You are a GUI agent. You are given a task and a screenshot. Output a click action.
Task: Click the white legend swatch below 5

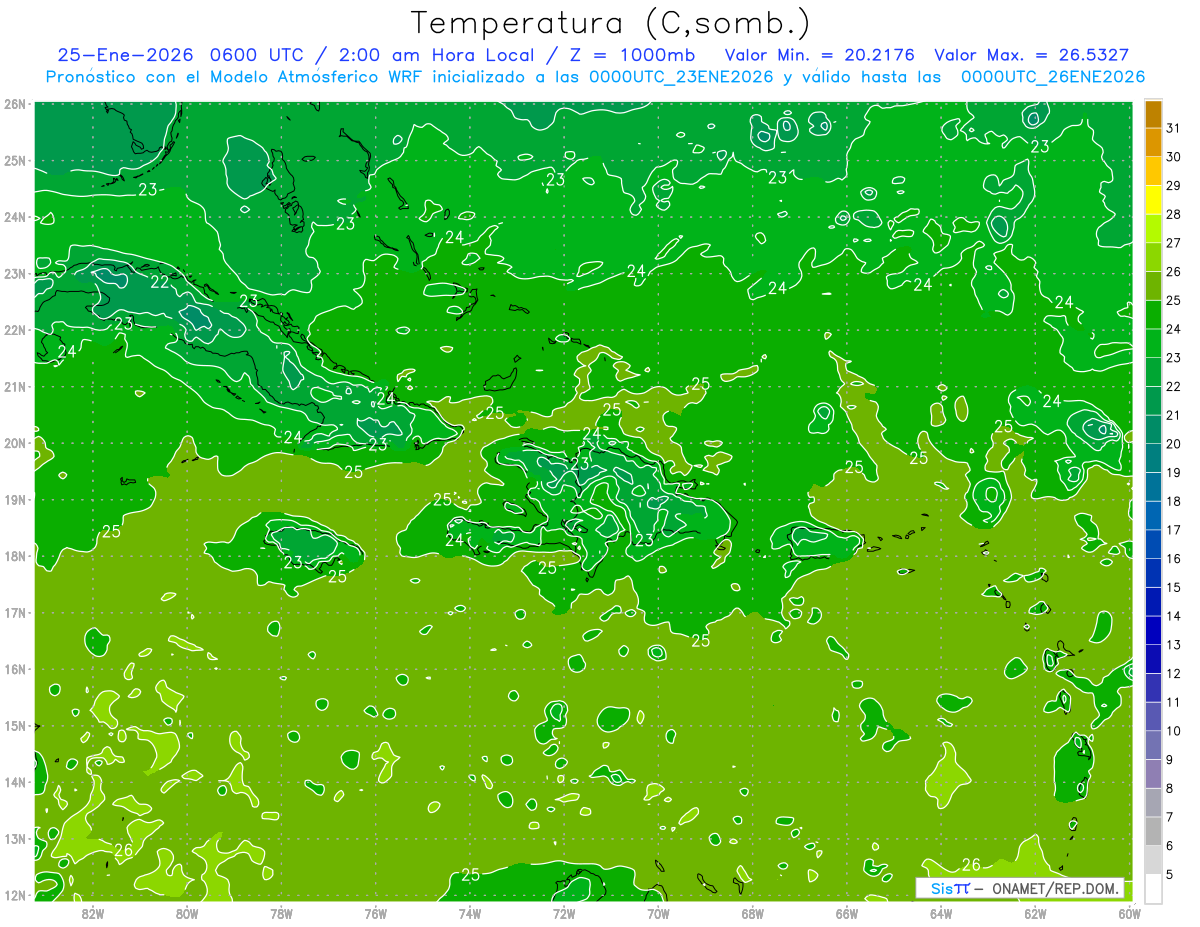[x=1153, y=888]
